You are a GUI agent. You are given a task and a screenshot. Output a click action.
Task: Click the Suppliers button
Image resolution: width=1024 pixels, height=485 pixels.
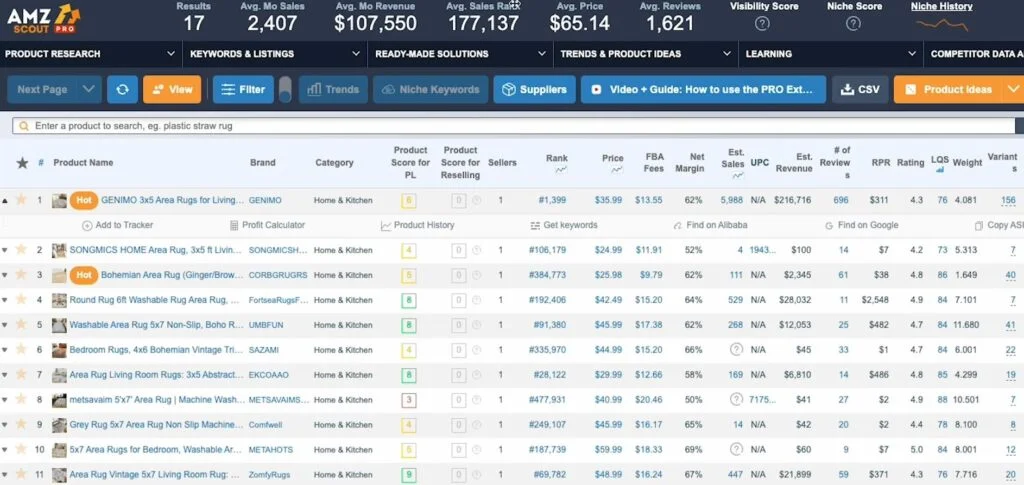click(x=534, y=89)
